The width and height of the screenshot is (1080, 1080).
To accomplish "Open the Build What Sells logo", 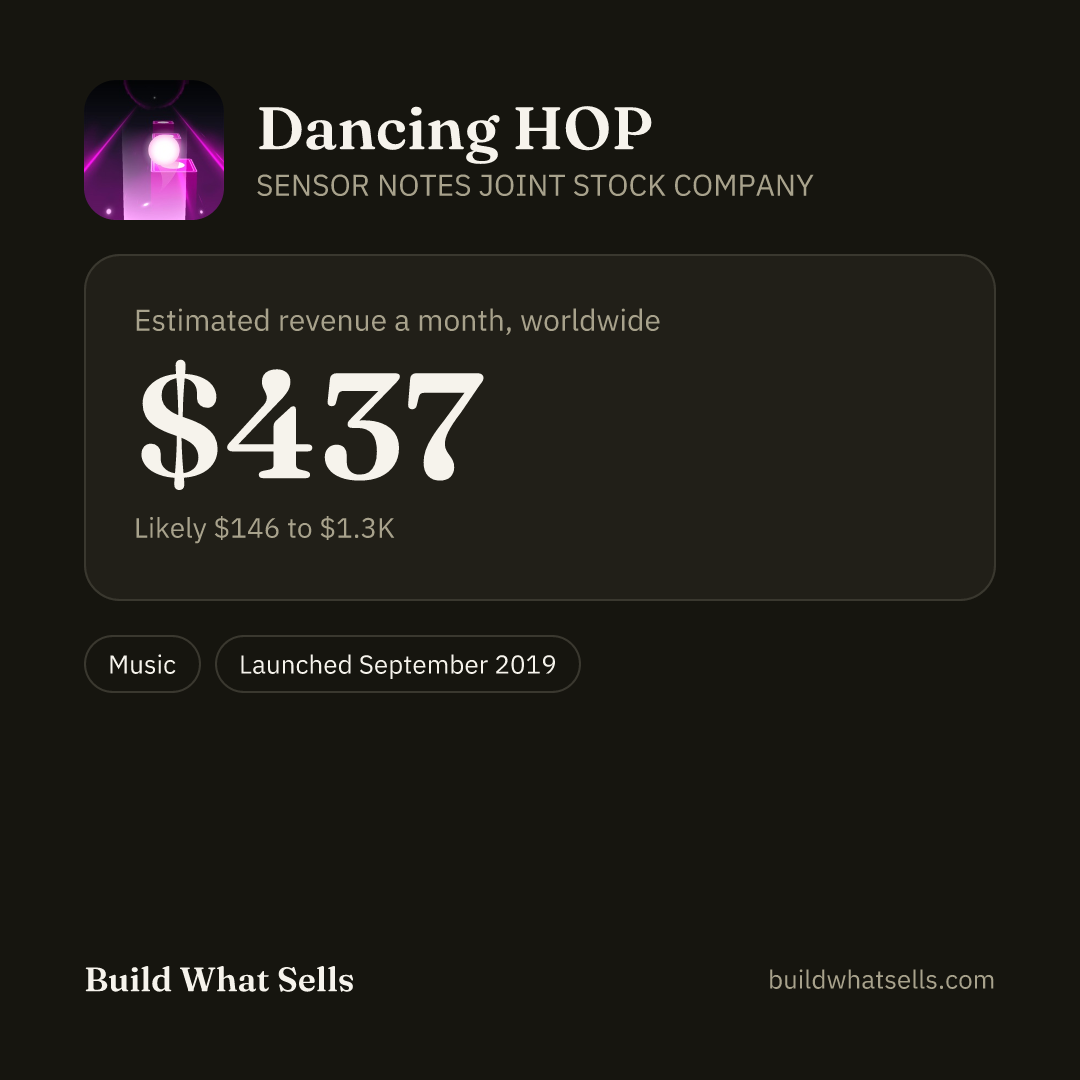I will [219, 979].
